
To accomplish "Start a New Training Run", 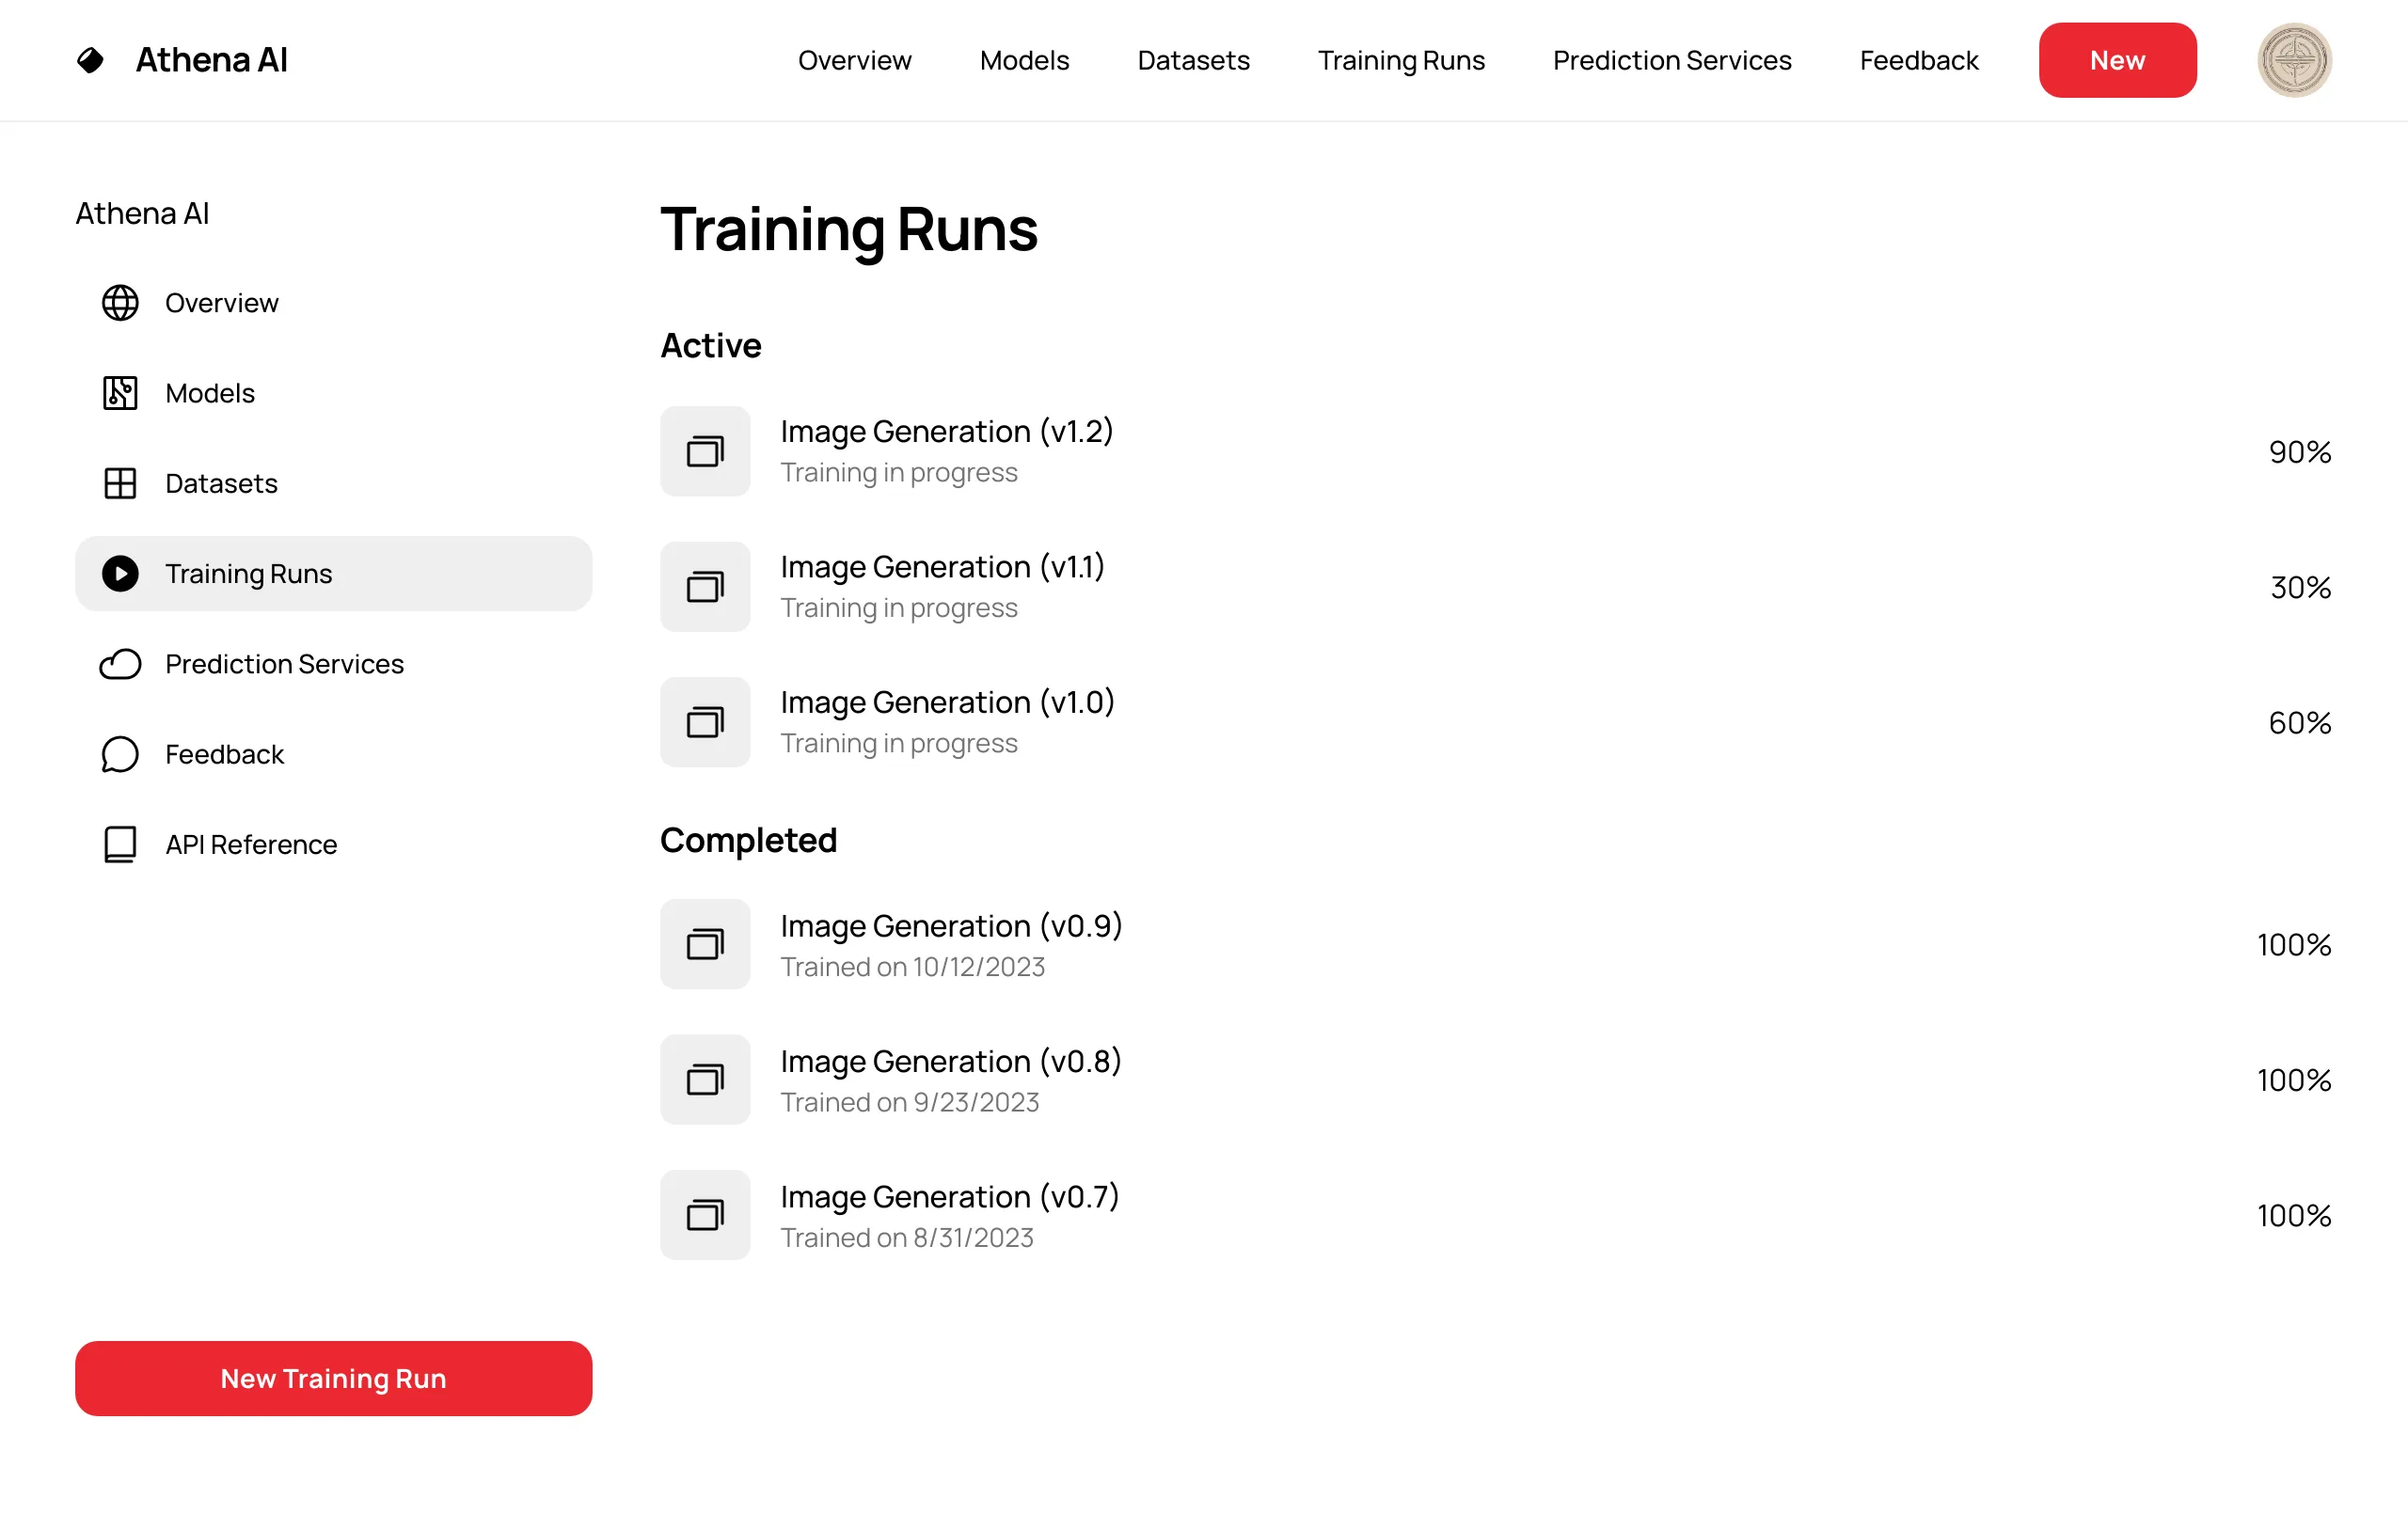I will pyautogui.click(x=333, y=1378).
